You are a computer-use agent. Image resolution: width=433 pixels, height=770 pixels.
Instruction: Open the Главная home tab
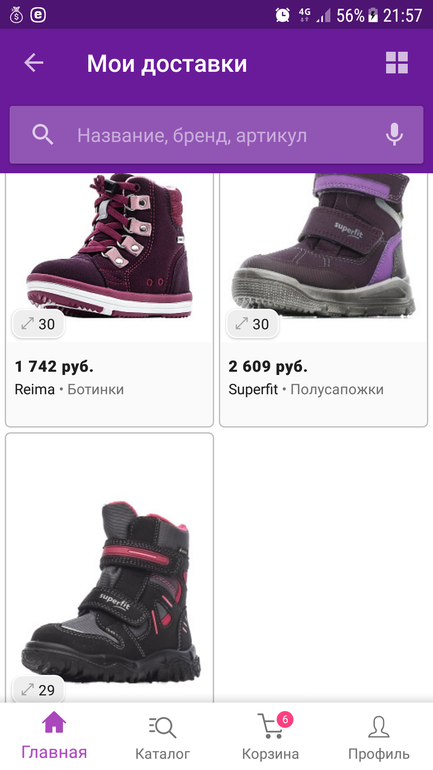tap(54, 736)
